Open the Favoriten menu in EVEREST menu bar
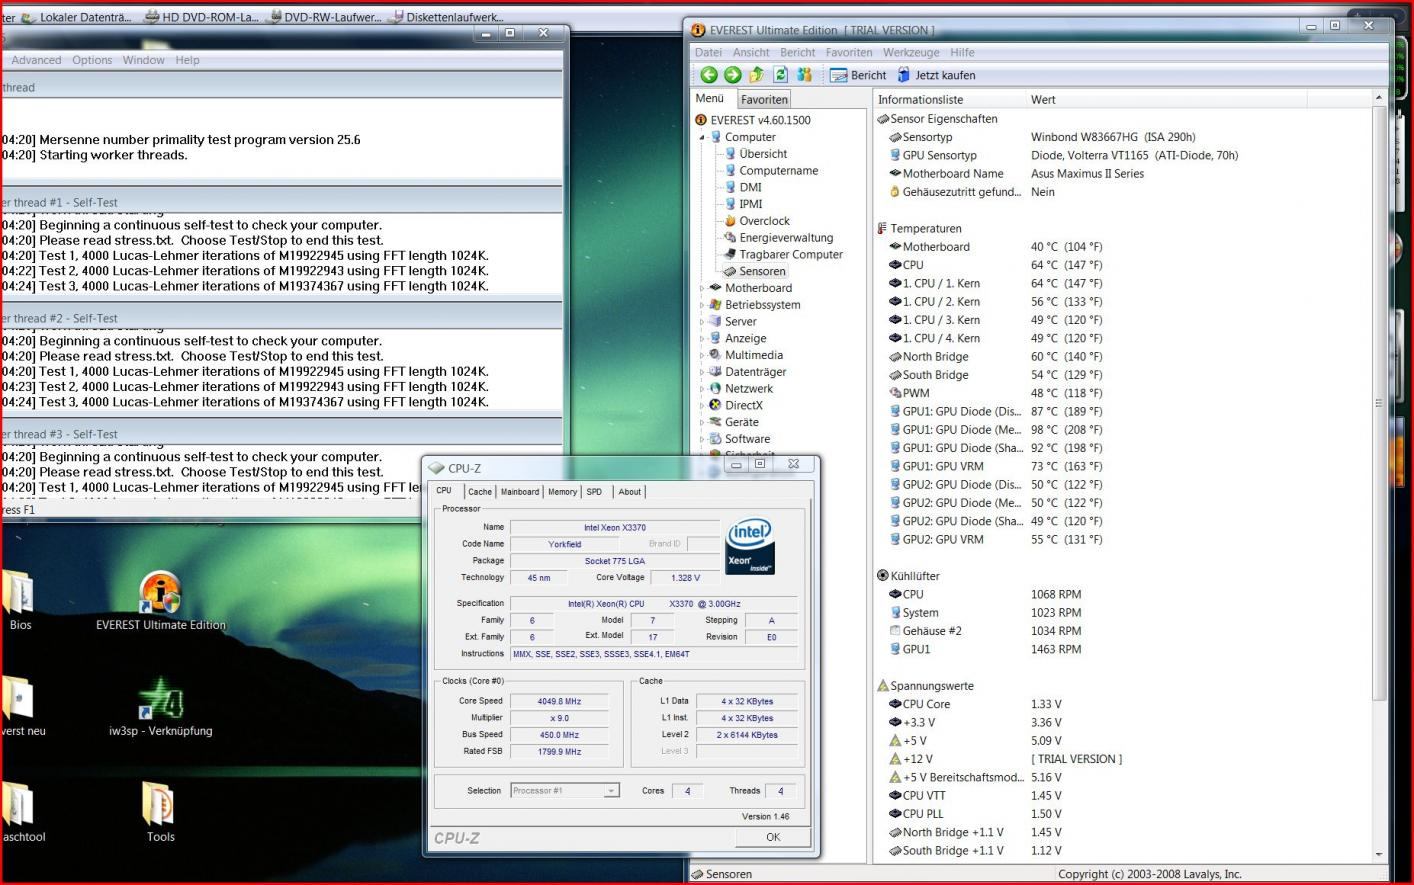Image resolution: width=1414 pixels, height=885 pixels. pos(848,53)
